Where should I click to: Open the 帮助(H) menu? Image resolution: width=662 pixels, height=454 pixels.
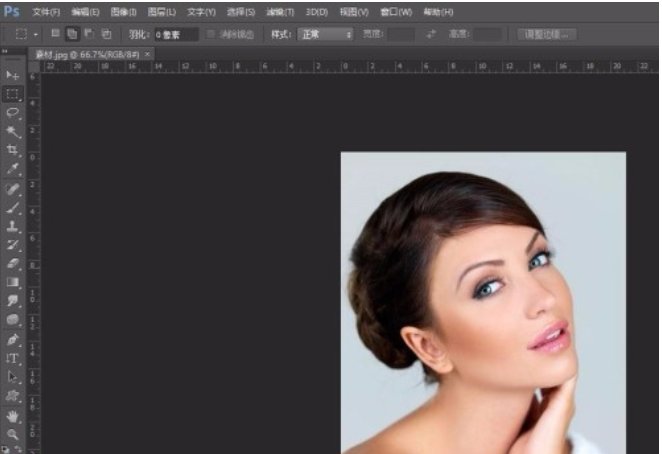[x=438, y=12]
